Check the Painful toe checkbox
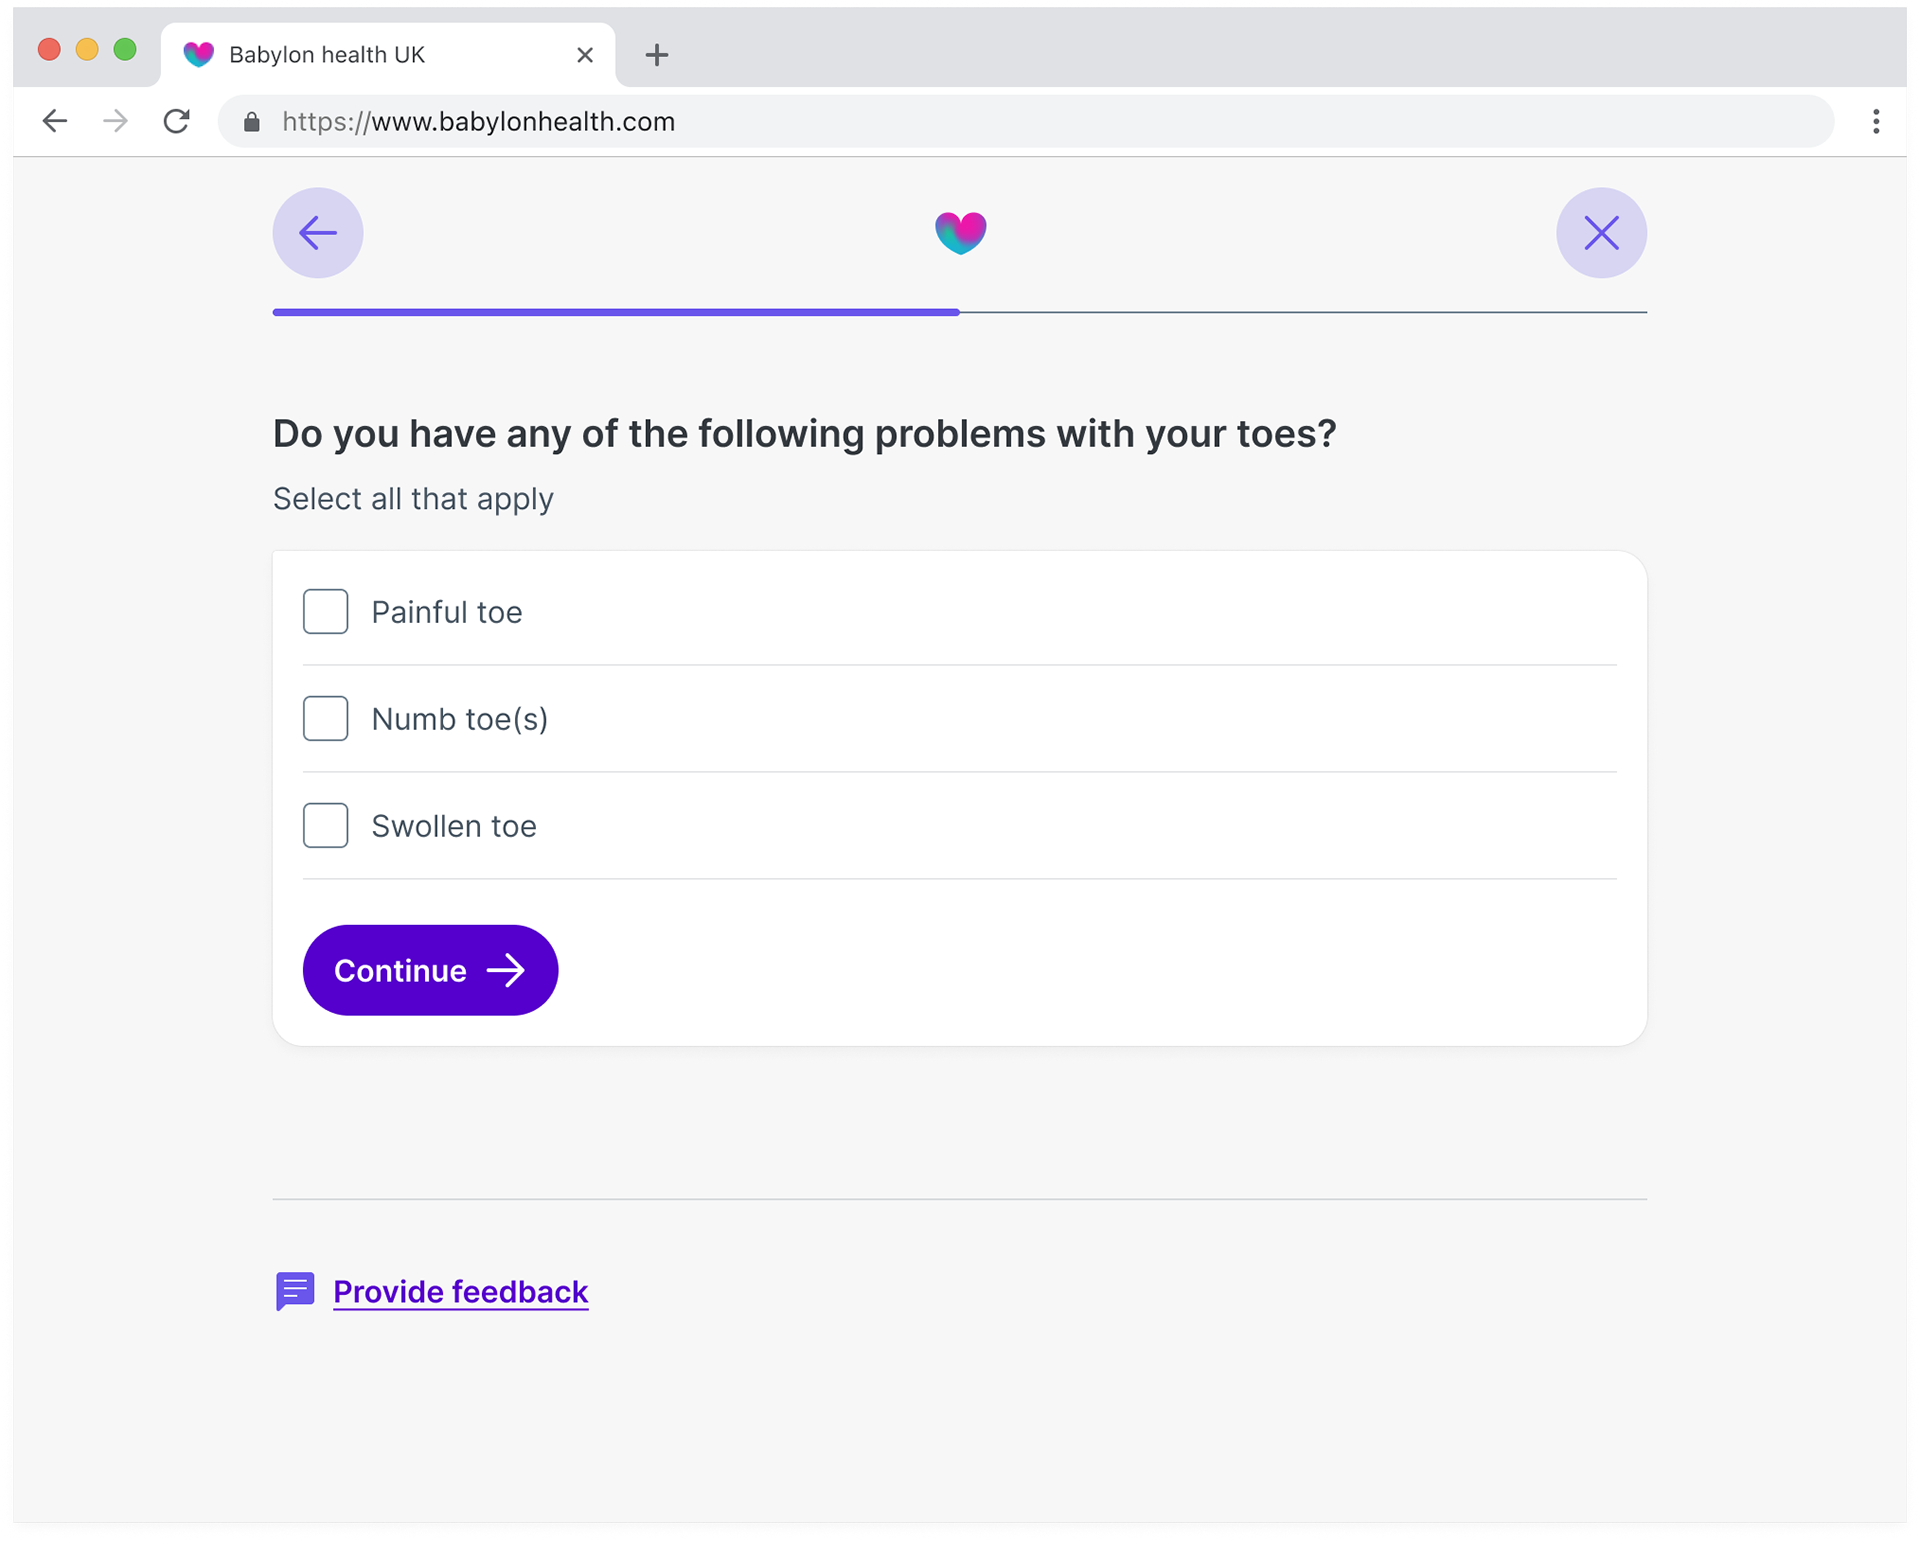 coord(326,612)
